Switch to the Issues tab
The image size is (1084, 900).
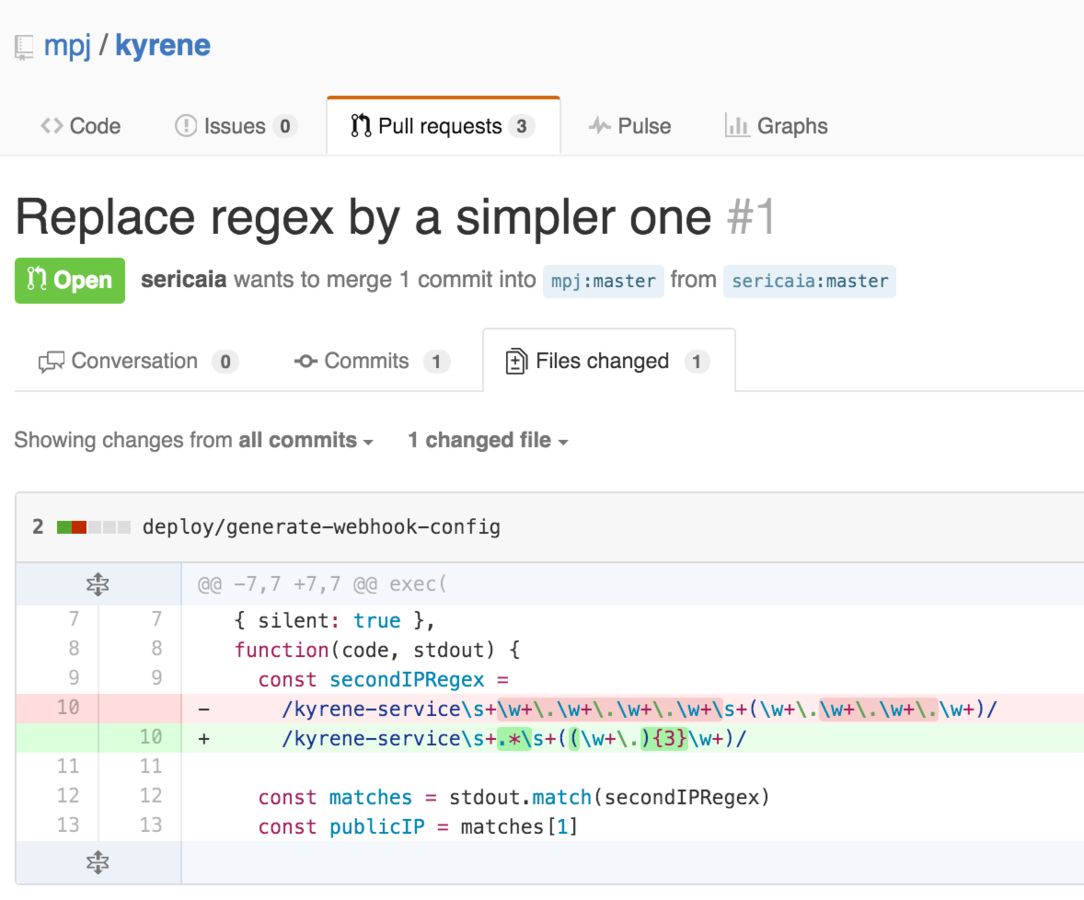(236, 126)
